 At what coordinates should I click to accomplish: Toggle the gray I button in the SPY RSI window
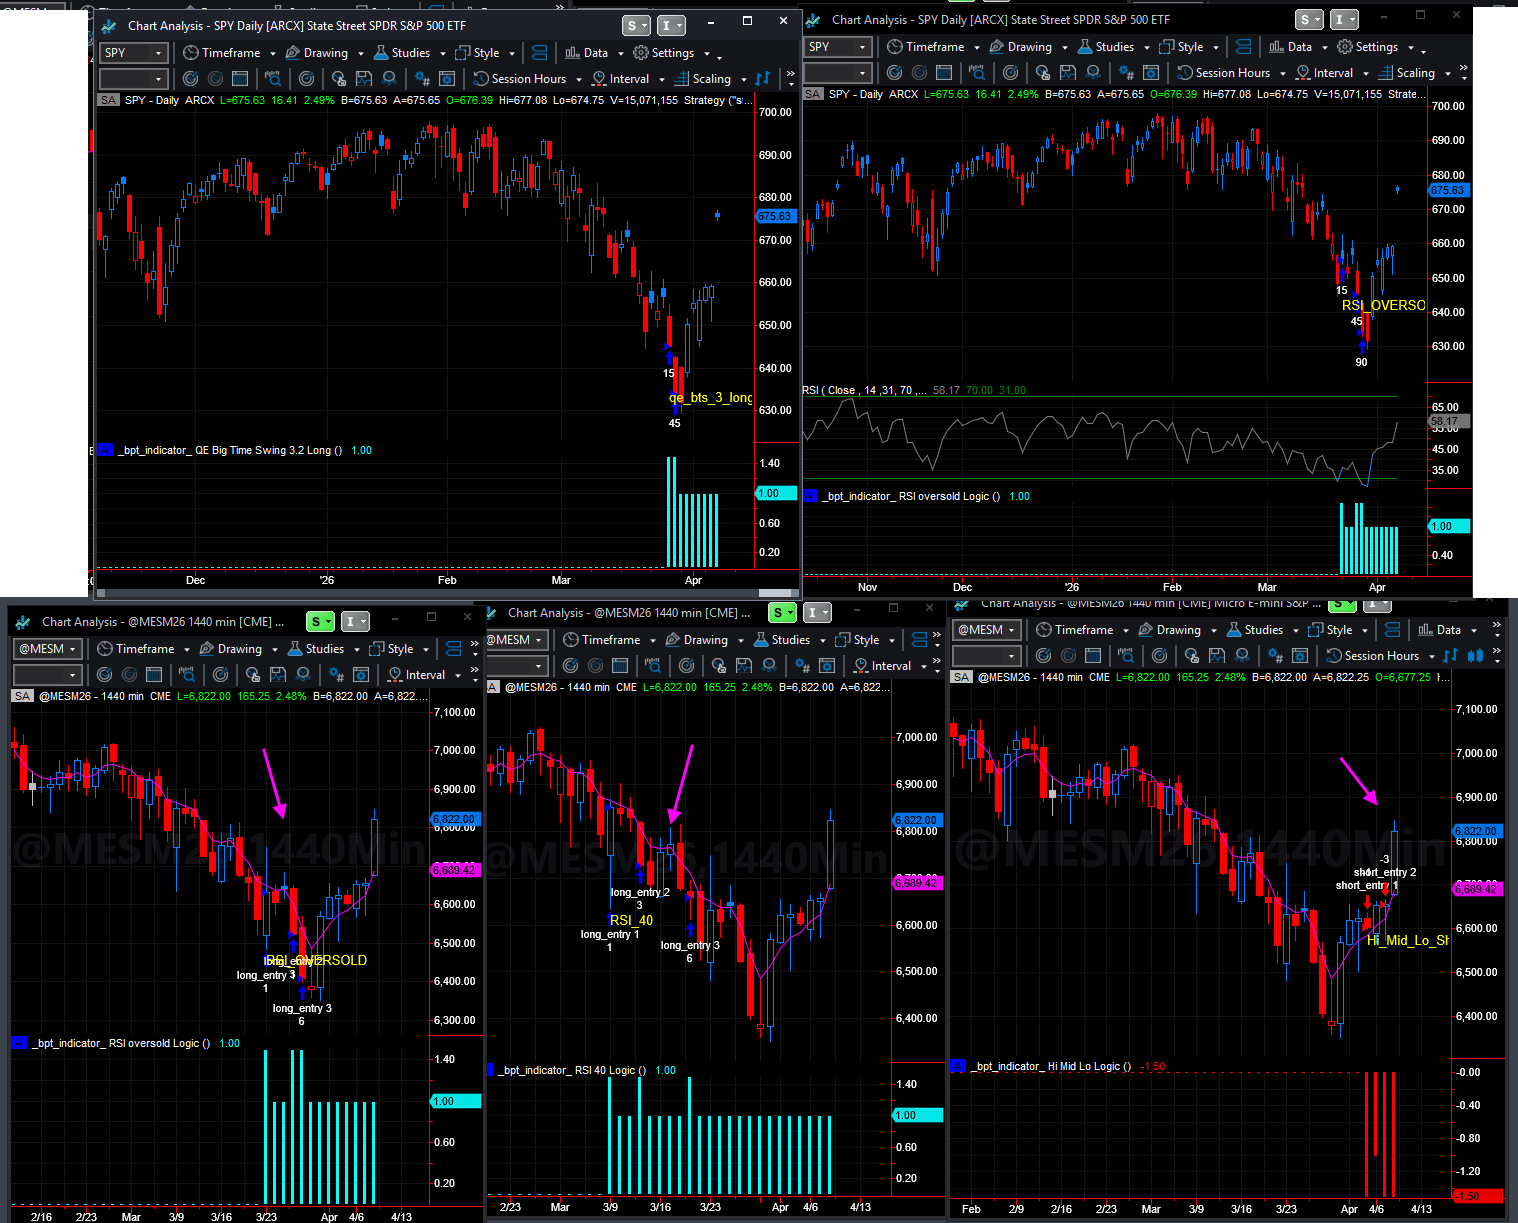(1344, 20)
